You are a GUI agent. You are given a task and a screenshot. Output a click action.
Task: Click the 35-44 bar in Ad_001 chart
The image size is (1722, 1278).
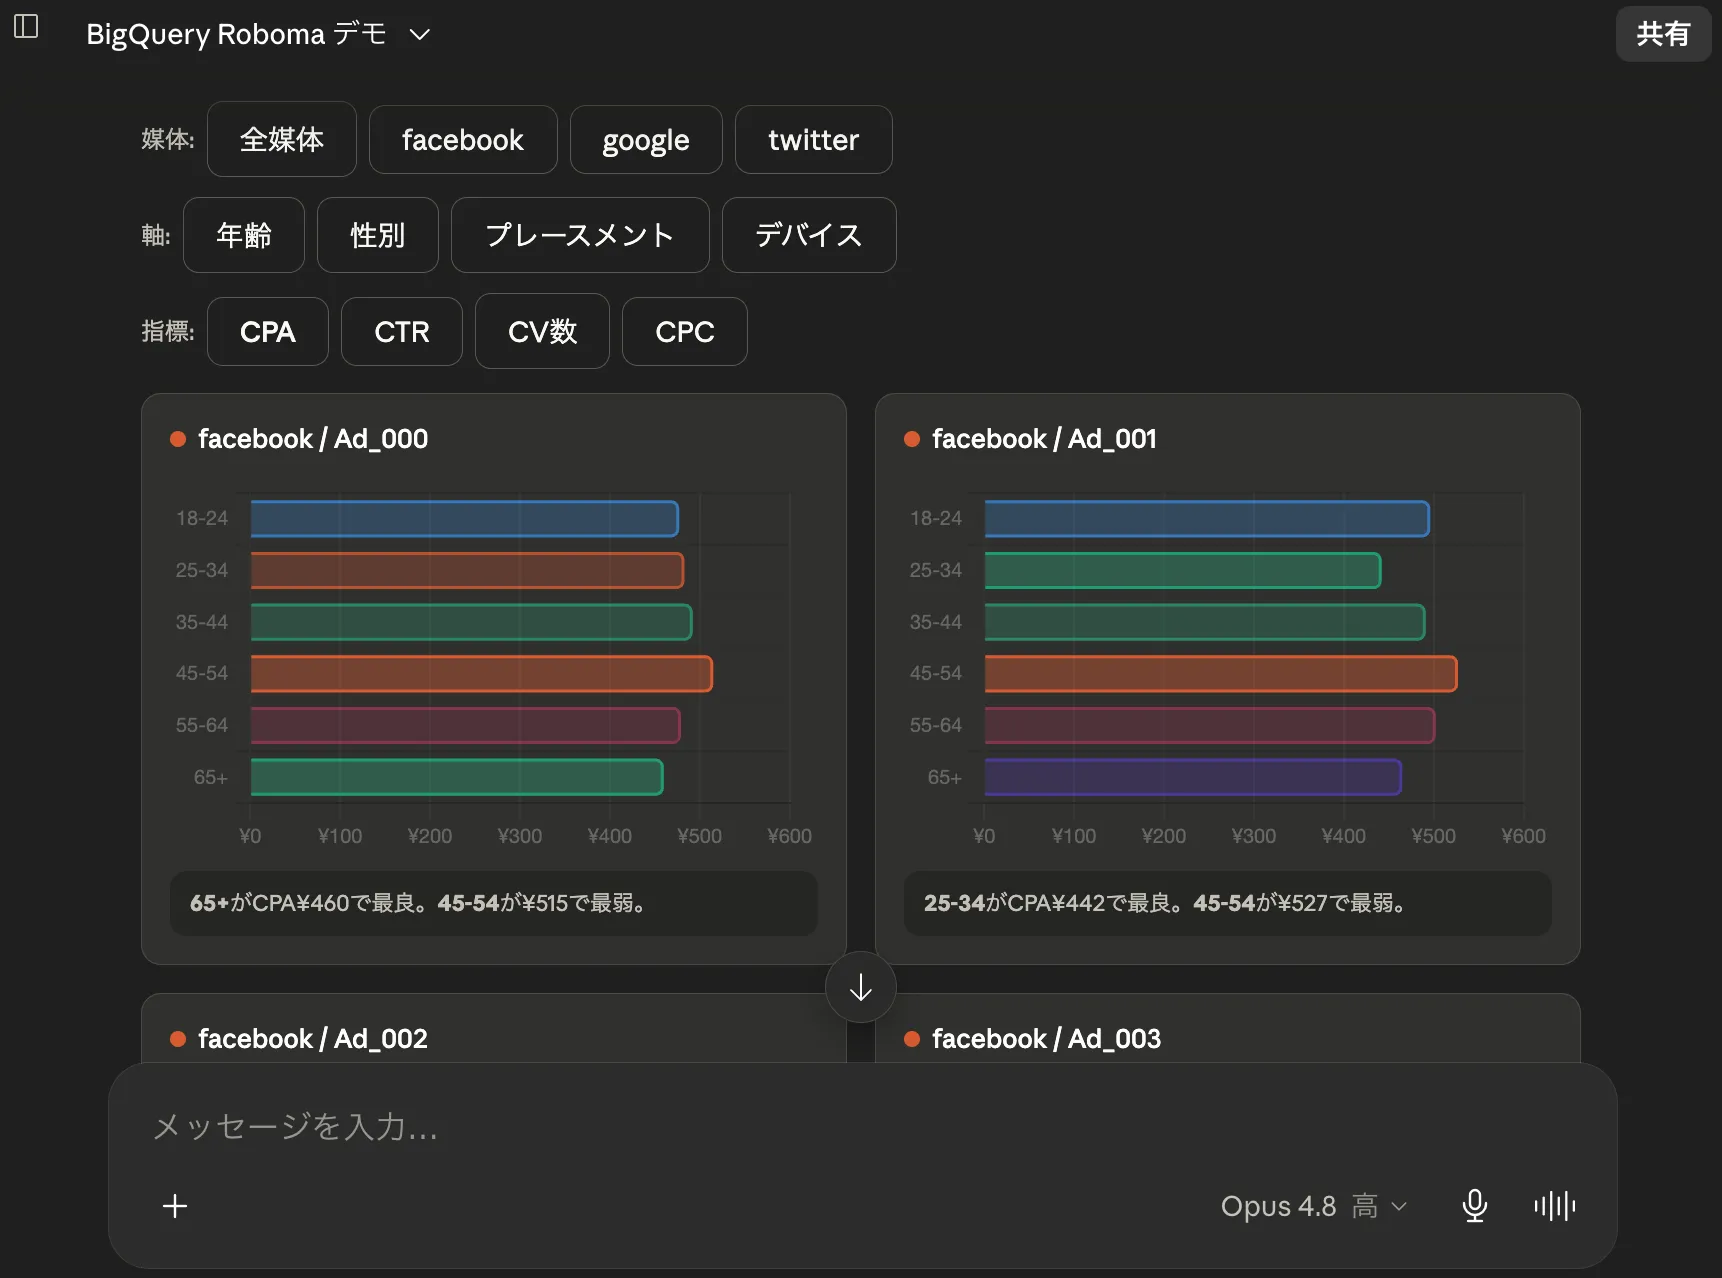(1205, 622)
